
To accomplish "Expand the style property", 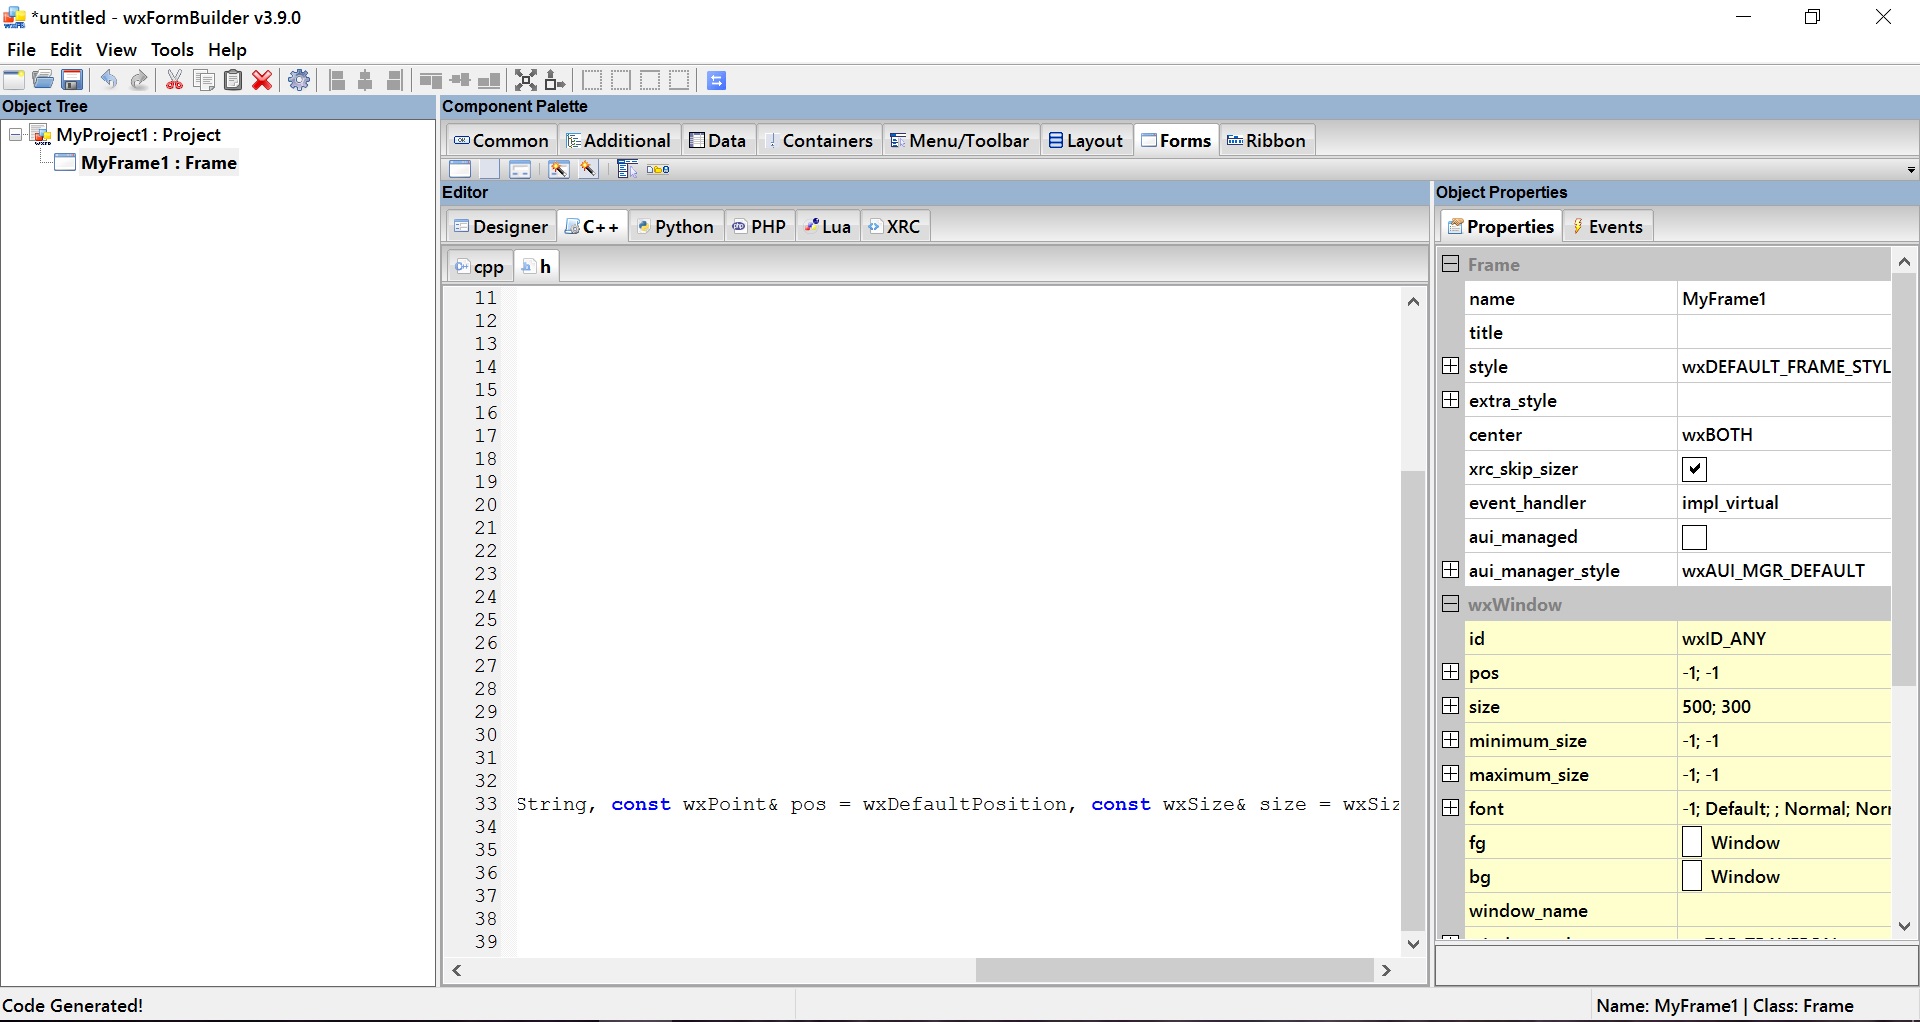I will click(x=1450, y=366).
